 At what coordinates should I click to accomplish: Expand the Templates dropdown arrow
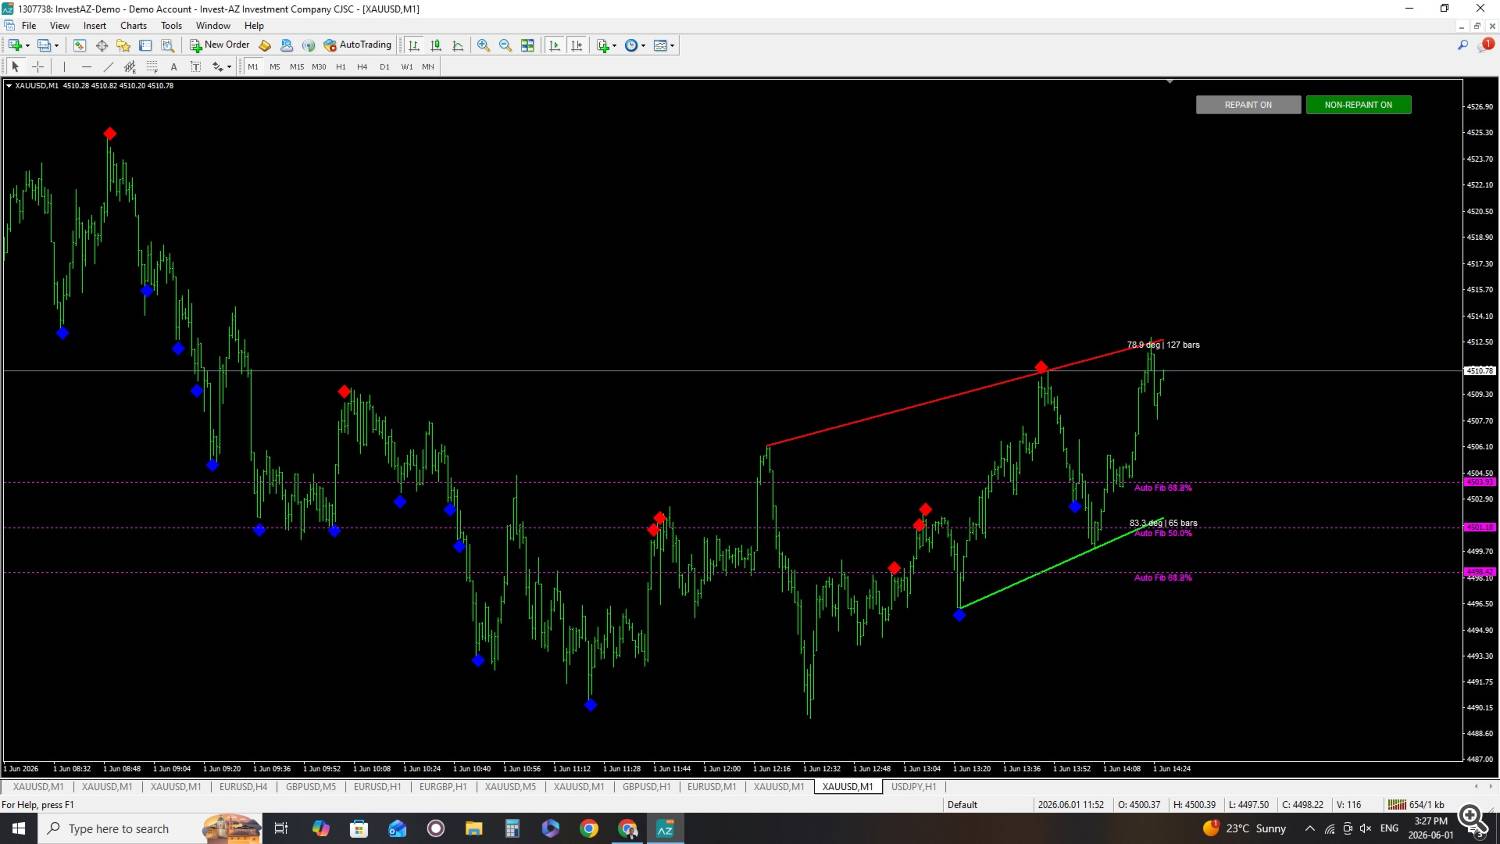[x=672, y=45]
